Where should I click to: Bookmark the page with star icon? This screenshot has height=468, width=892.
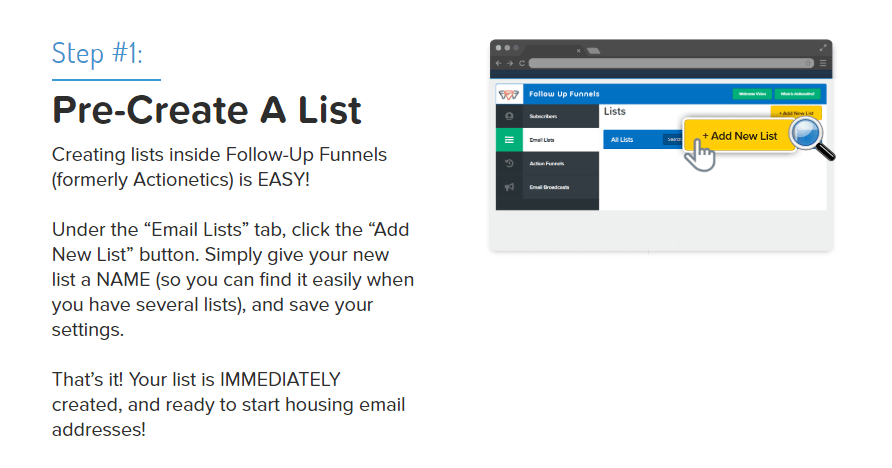pyautogui.click(x=808, y=63)
